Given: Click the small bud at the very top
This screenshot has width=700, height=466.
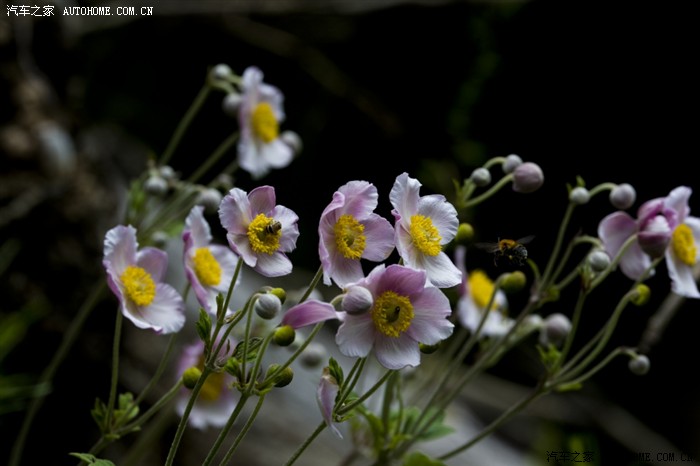Looking at the screenshot, I should [x=221, y=73].
